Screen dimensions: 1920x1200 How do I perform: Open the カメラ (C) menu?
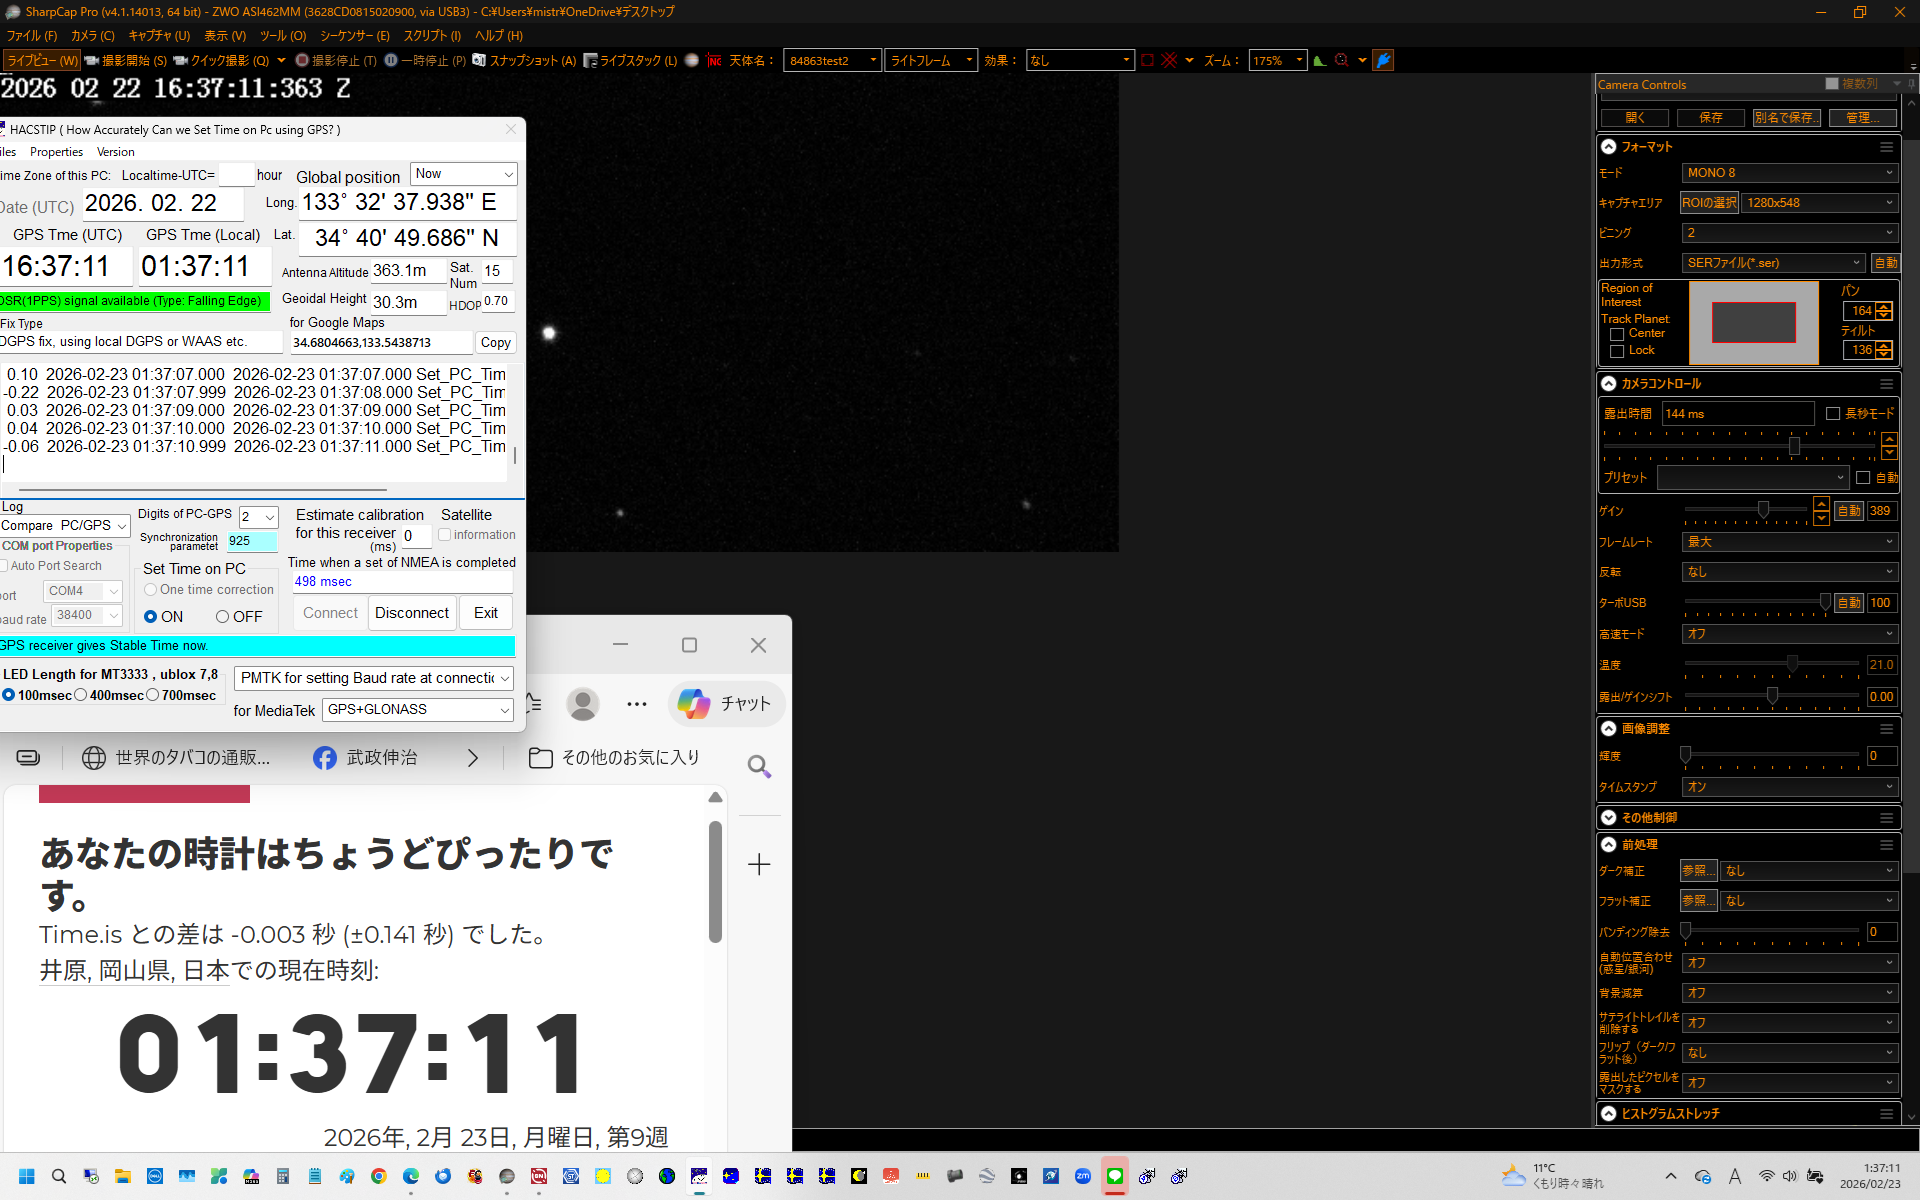[x=92, y=35]
